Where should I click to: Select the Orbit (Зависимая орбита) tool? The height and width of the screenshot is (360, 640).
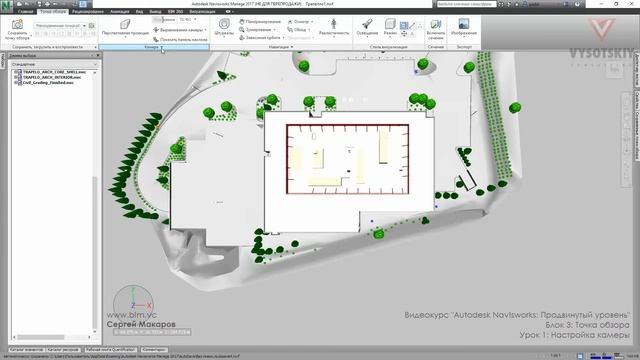click(260, 38)
